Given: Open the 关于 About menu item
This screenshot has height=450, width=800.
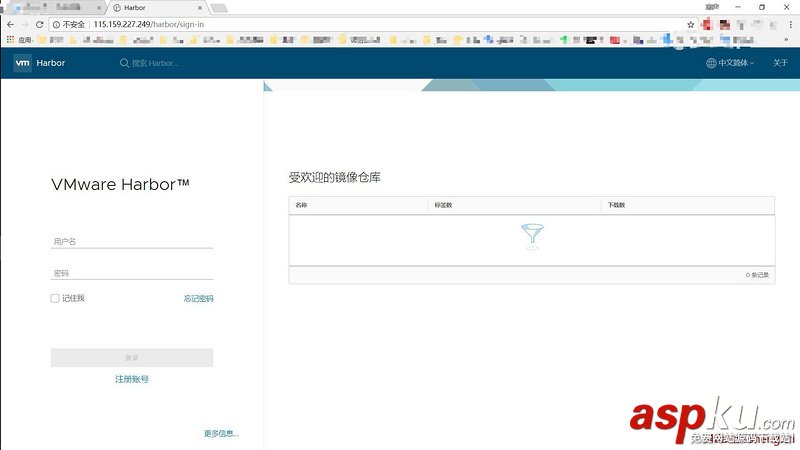Looking at the screenshot, I should tap(780, 63).
